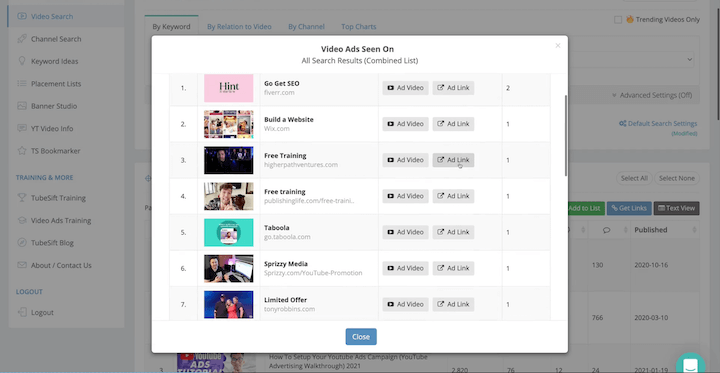Screen dimensions: 720x373
Task: Click the About / Contact Us envelope icon
Action: click(x=22, y=265)
